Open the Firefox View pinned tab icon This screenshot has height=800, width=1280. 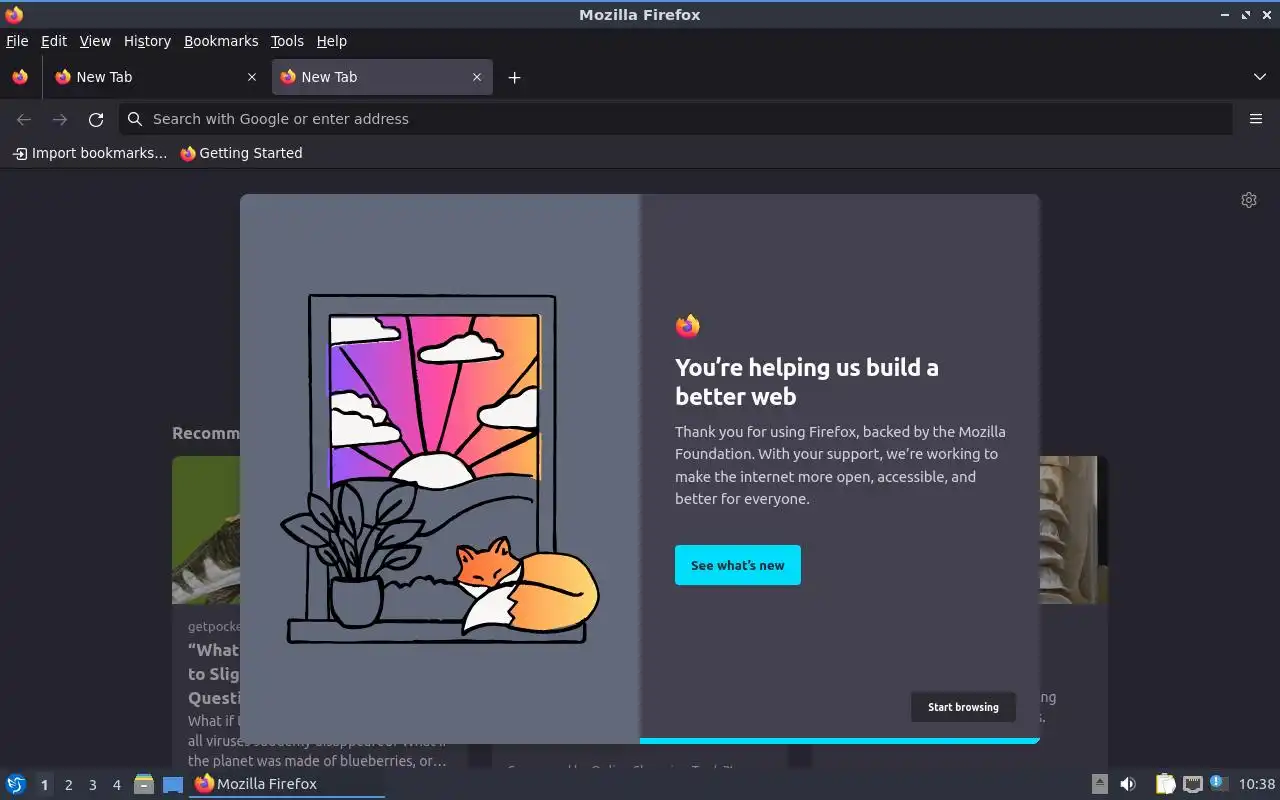click(20, 77)
